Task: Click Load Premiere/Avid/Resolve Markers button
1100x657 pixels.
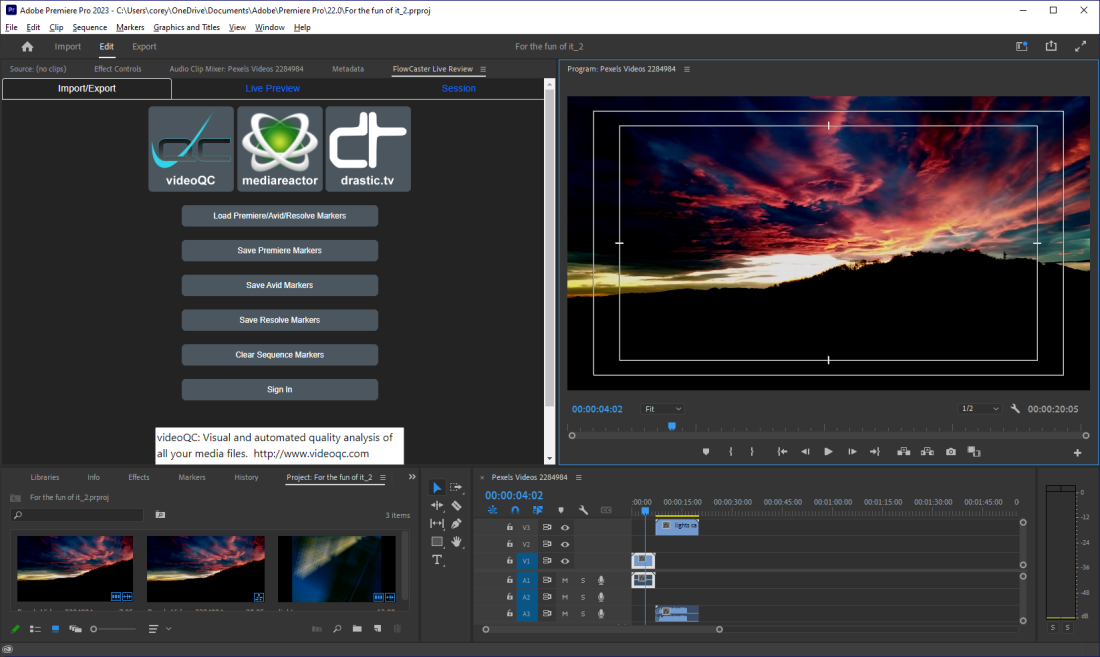Action: (280, 216)
